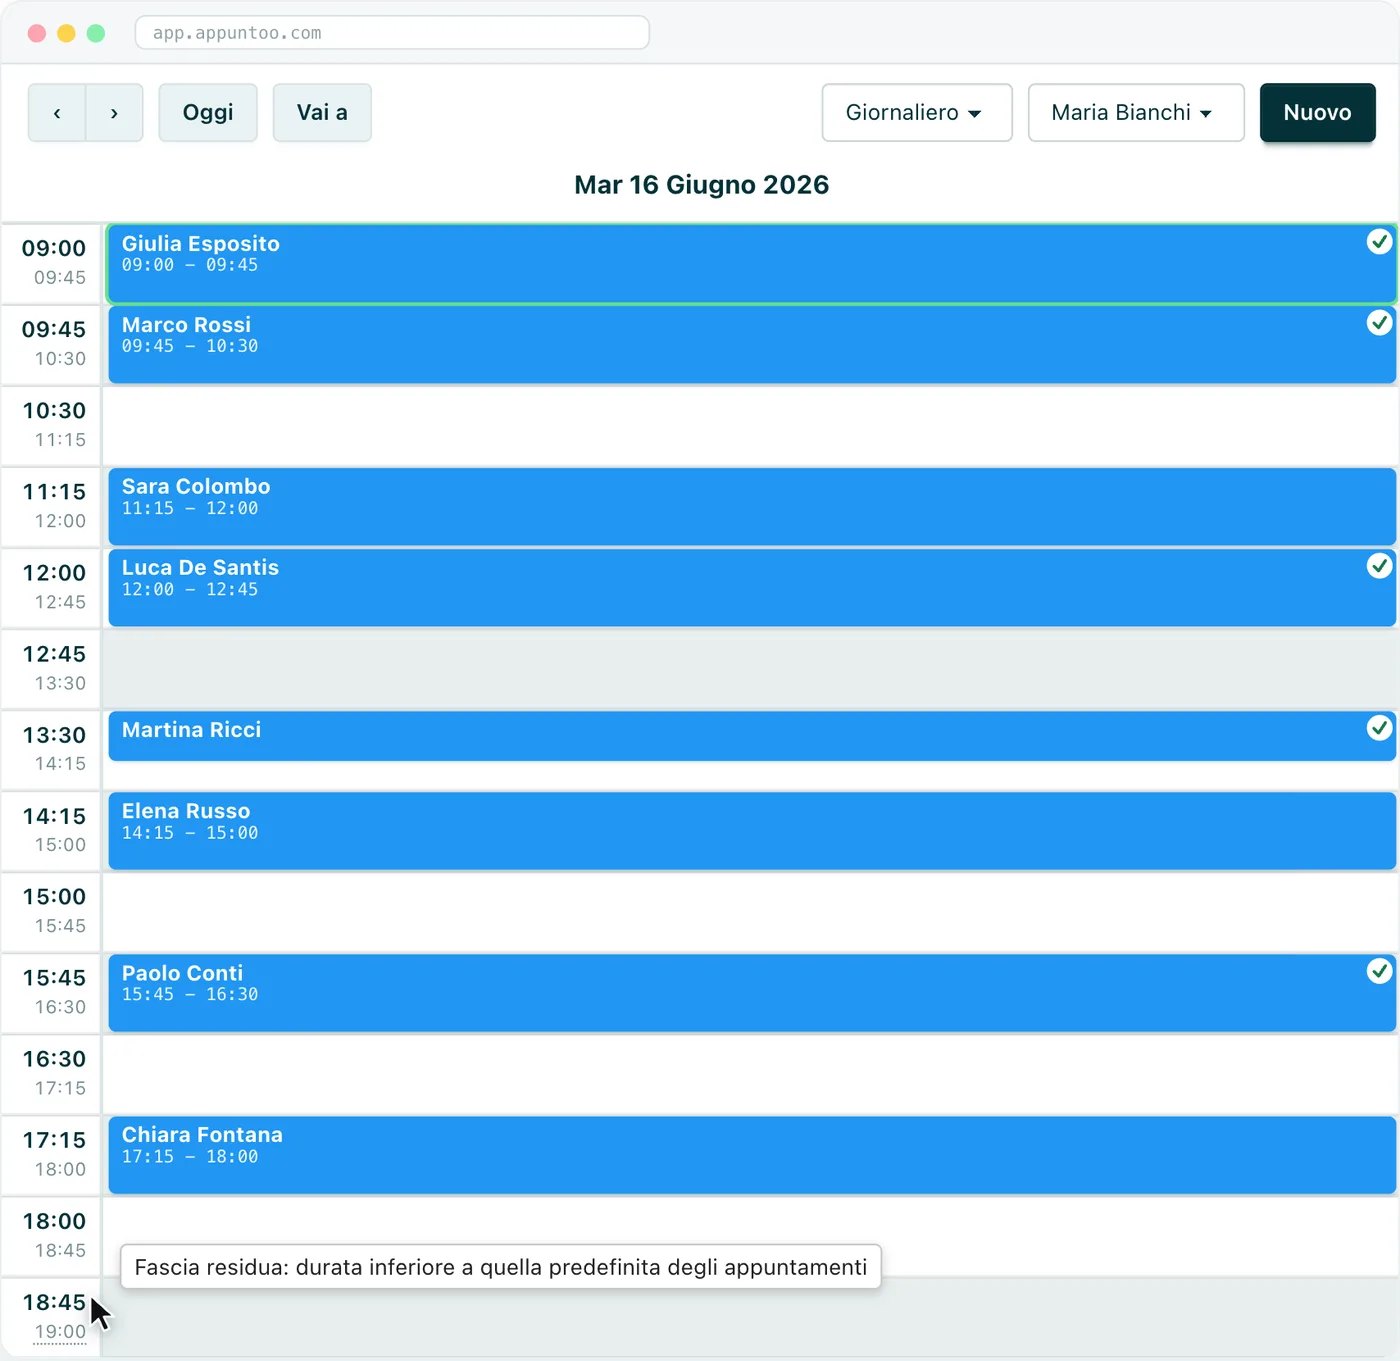1400x1361 pixels.
Task: Click the checkmark on Giulia Esposito appointment
Action: tap(1379, 242)
